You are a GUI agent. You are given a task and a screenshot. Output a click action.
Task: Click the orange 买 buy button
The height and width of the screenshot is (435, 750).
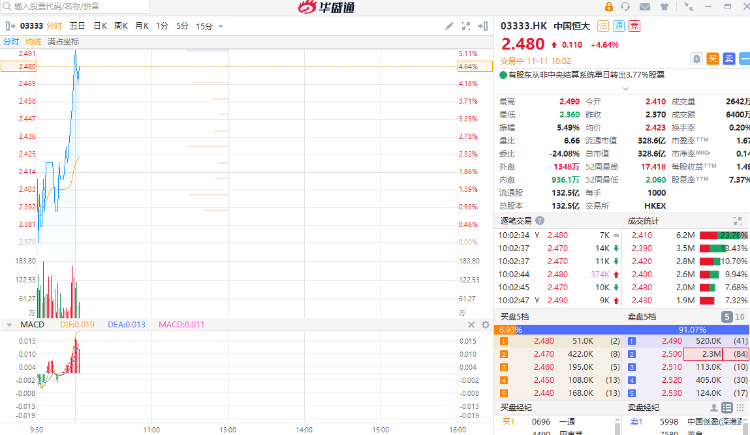(713, 59)
